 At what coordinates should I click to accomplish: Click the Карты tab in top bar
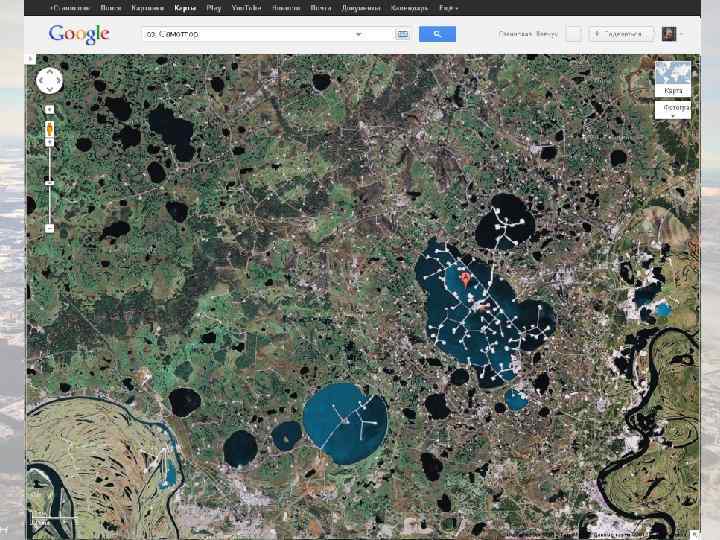coord(185,8)
